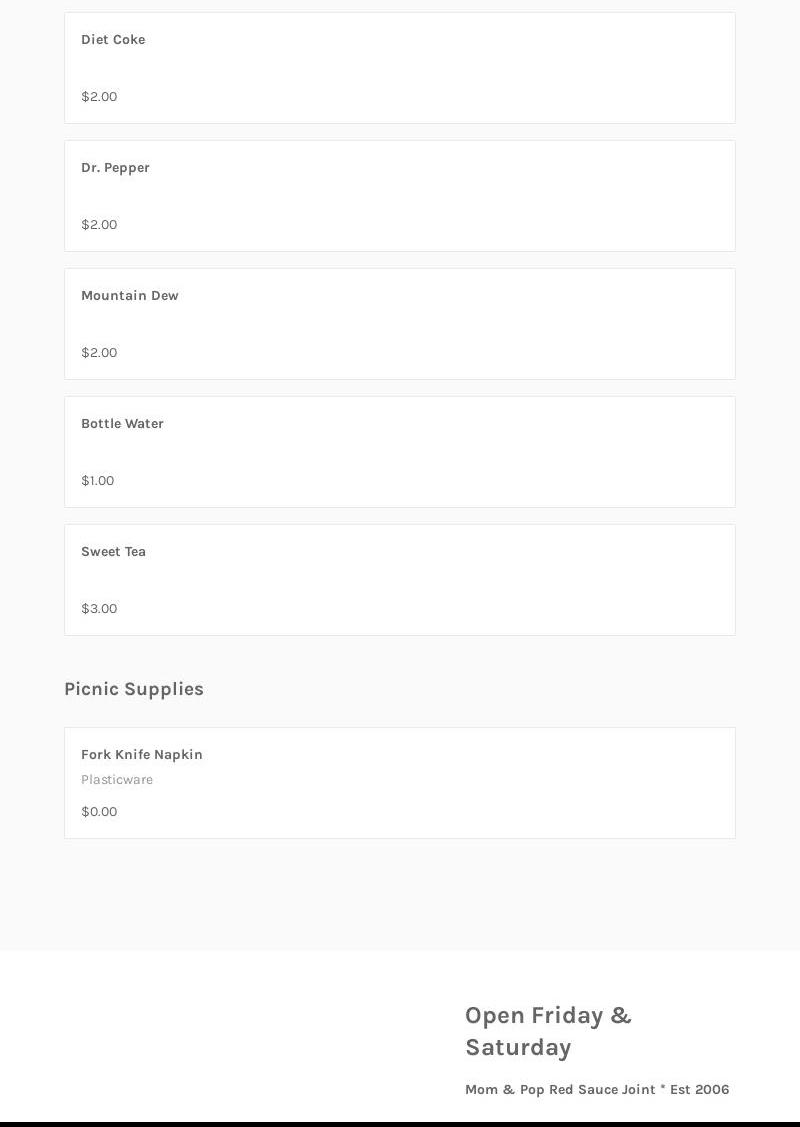The image size is (800, 1127).
Task: Click the Diet Coke $2.00 price
Action: (99, 97)
